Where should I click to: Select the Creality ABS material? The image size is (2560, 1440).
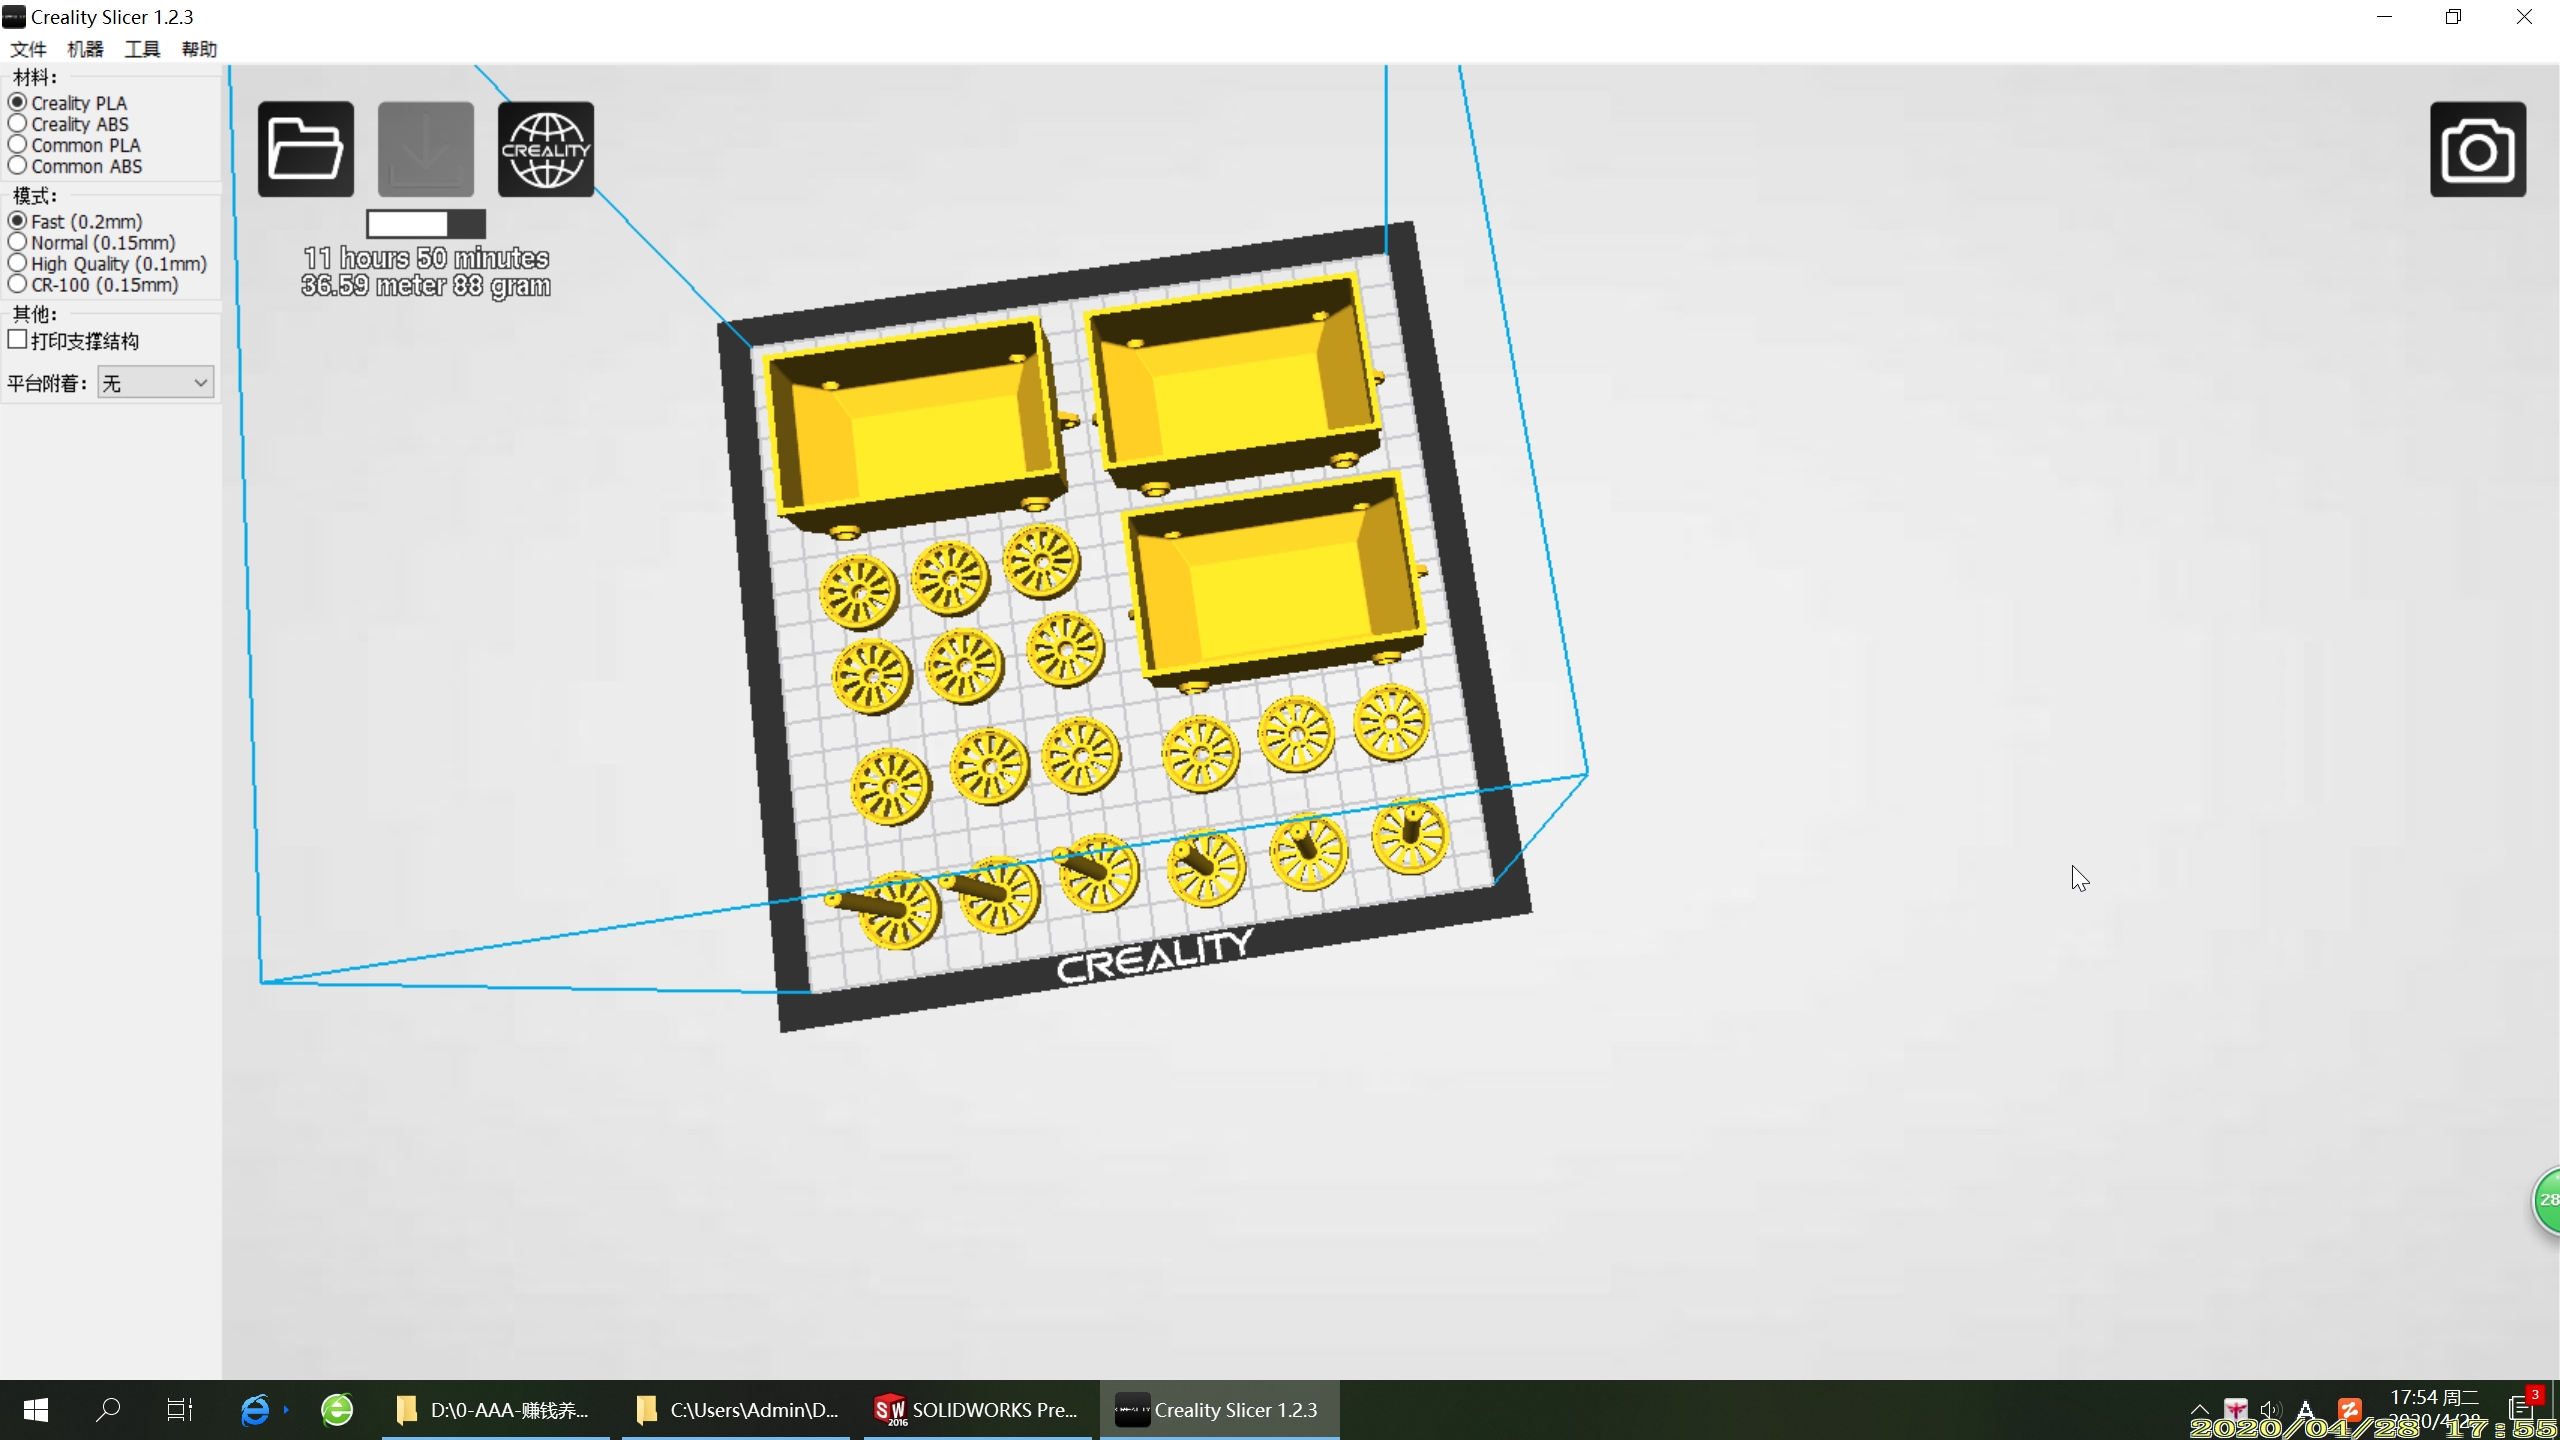tap(69, 124)
